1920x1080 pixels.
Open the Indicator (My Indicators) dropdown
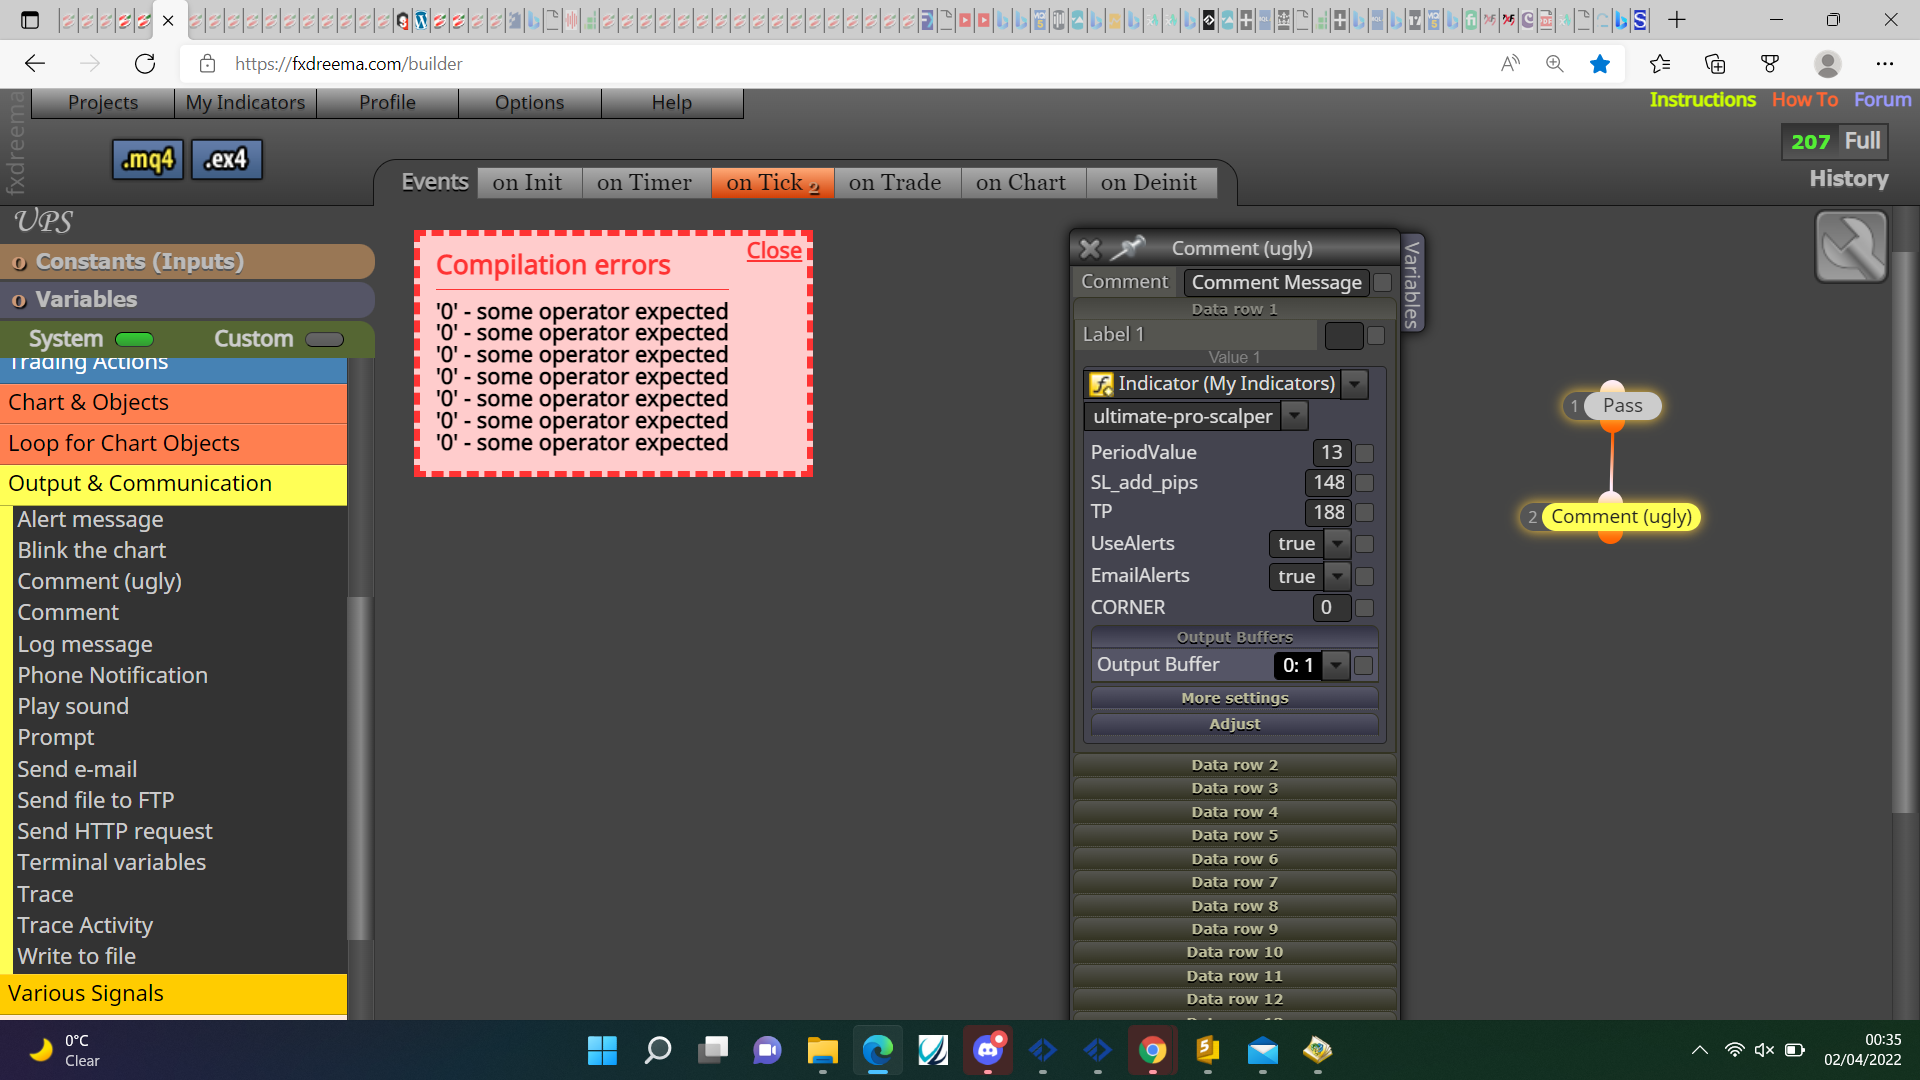coord(1355,384)
